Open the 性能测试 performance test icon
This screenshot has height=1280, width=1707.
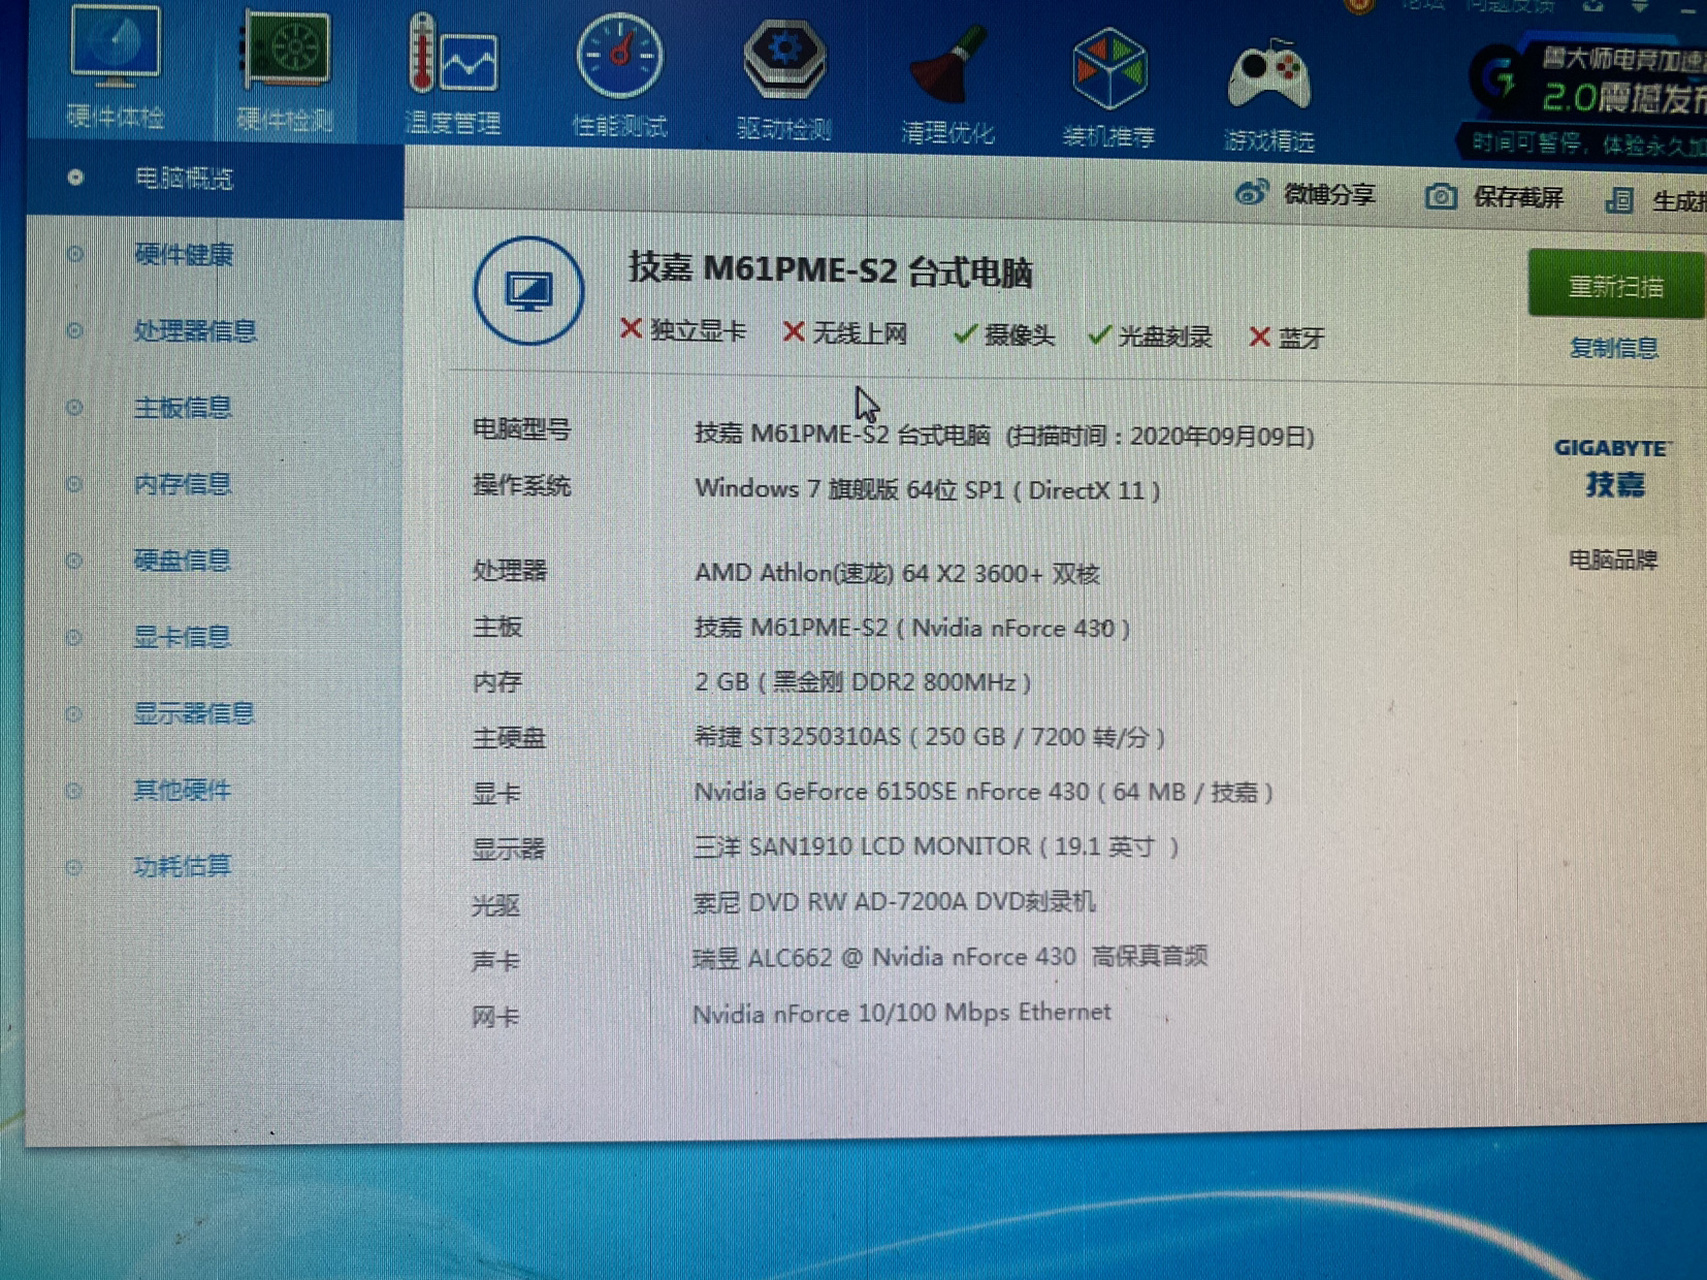coord(619,76)
